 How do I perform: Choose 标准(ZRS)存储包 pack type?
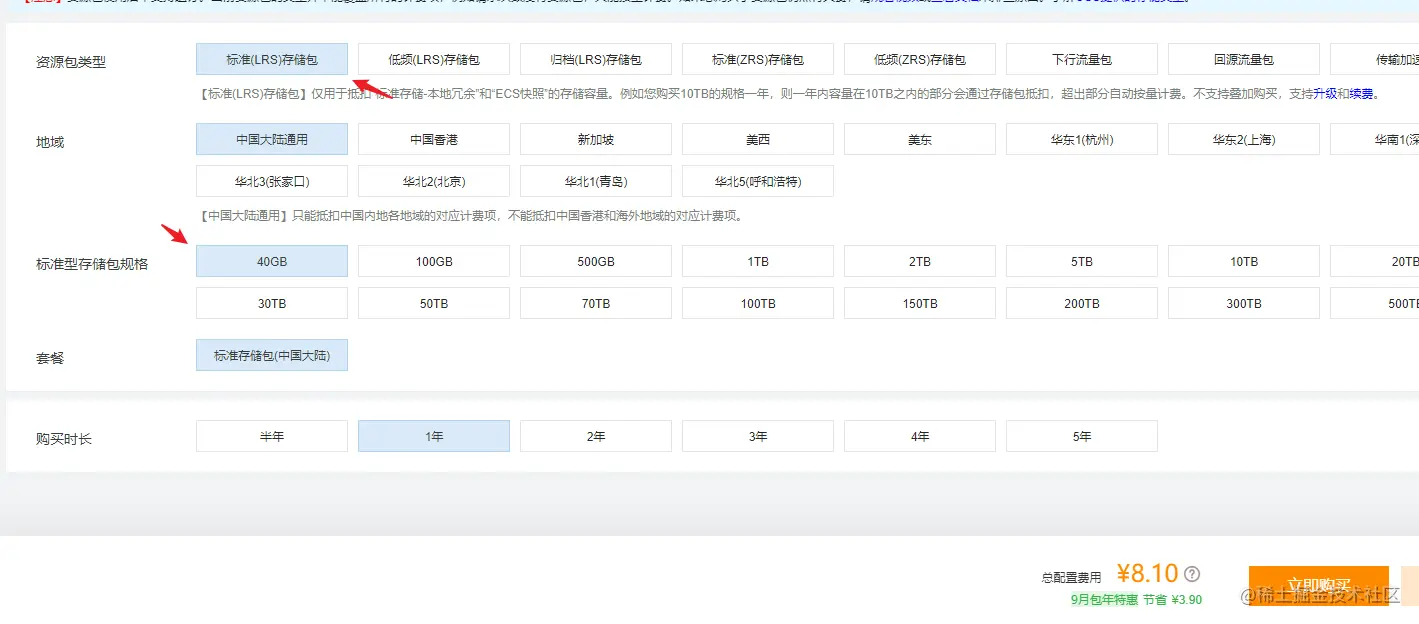[758, 60]
